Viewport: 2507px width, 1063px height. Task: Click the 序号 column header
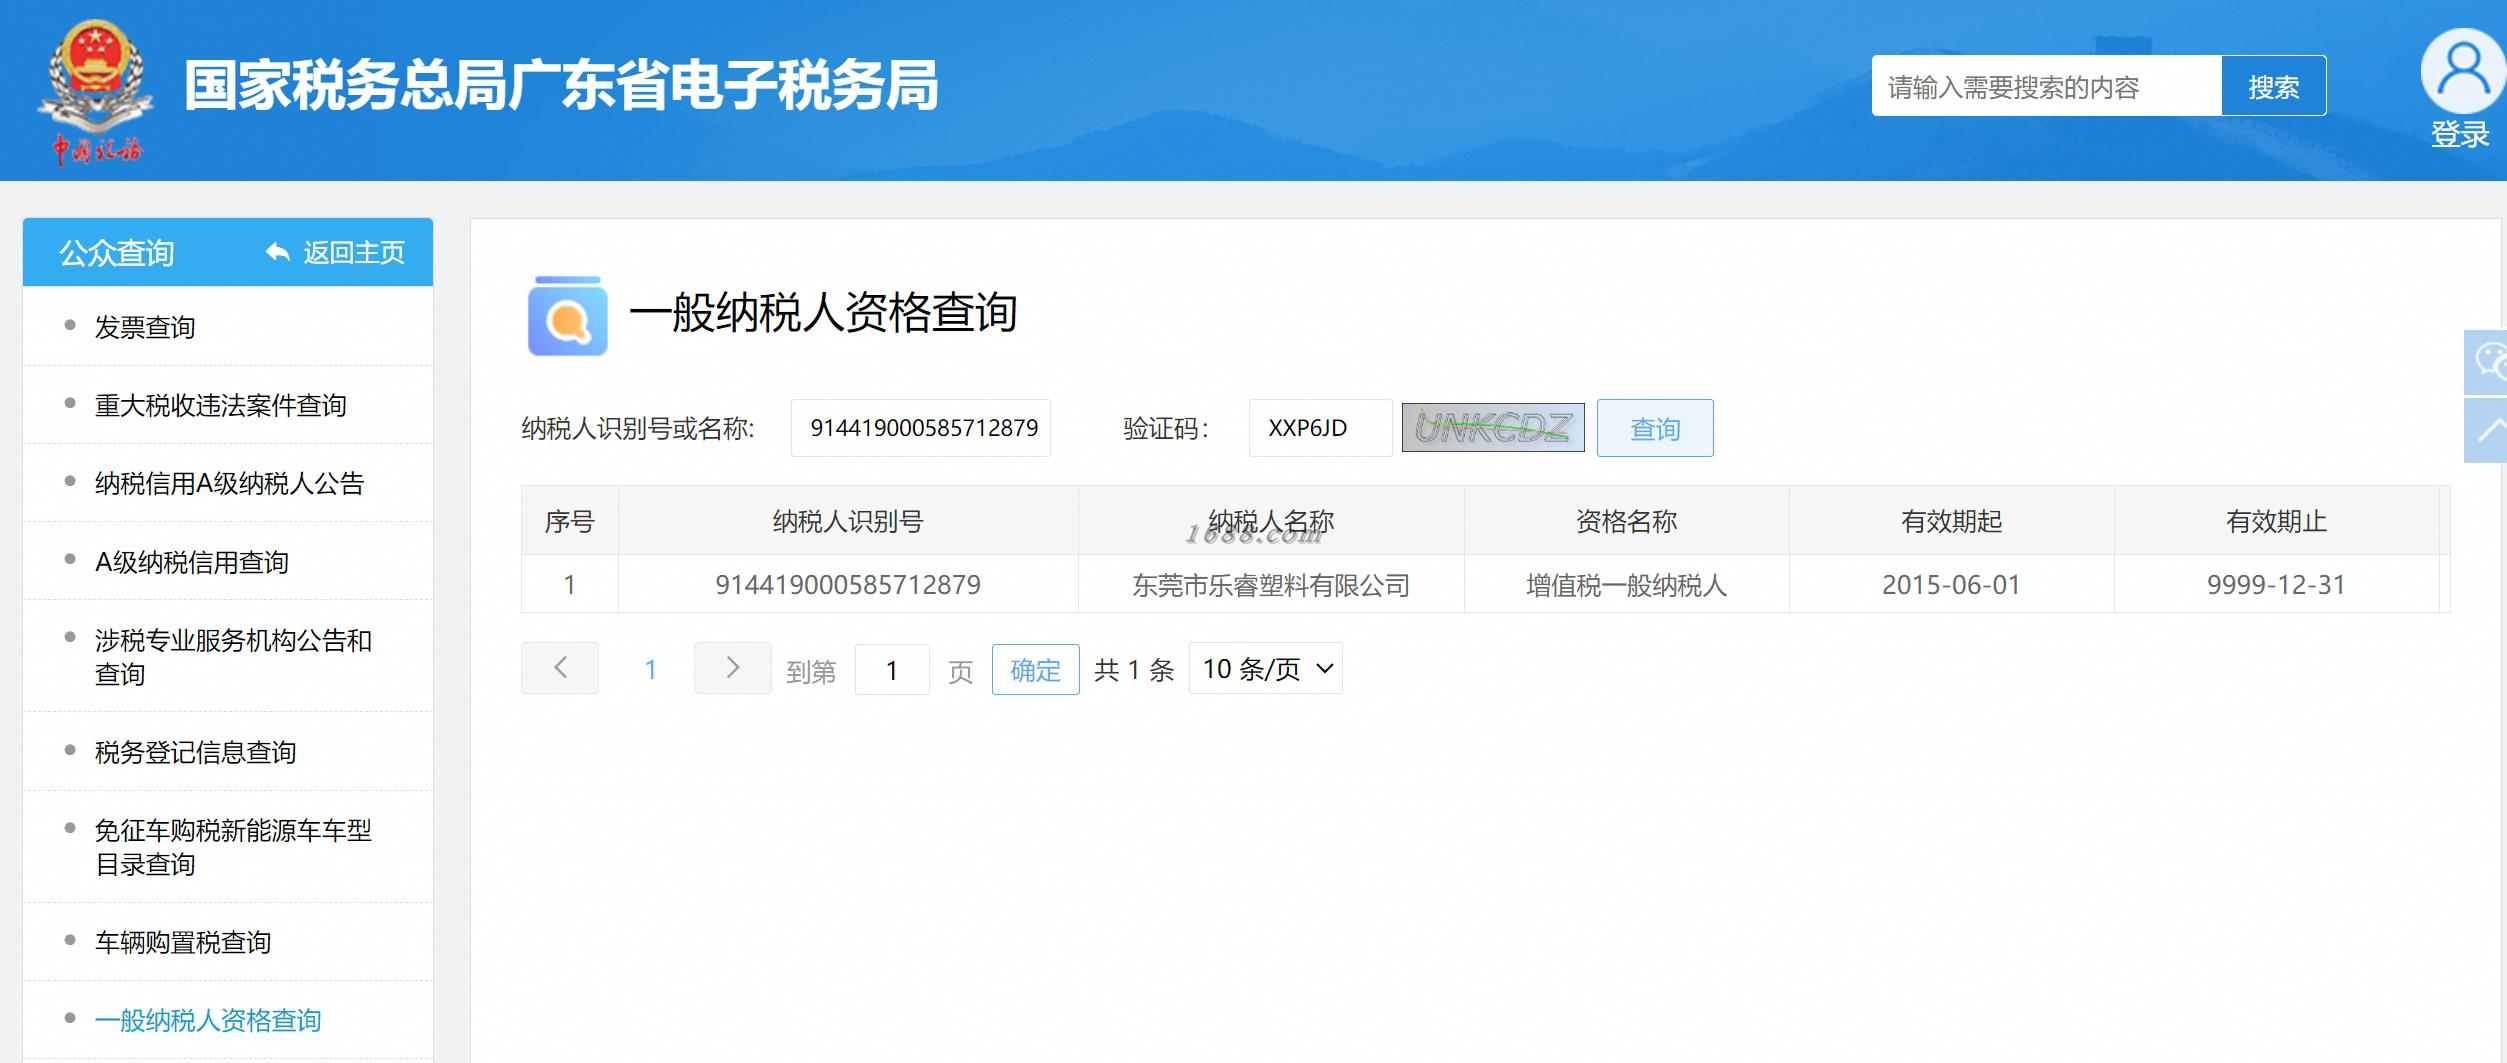pyautogui.click(x=570, y=521)
